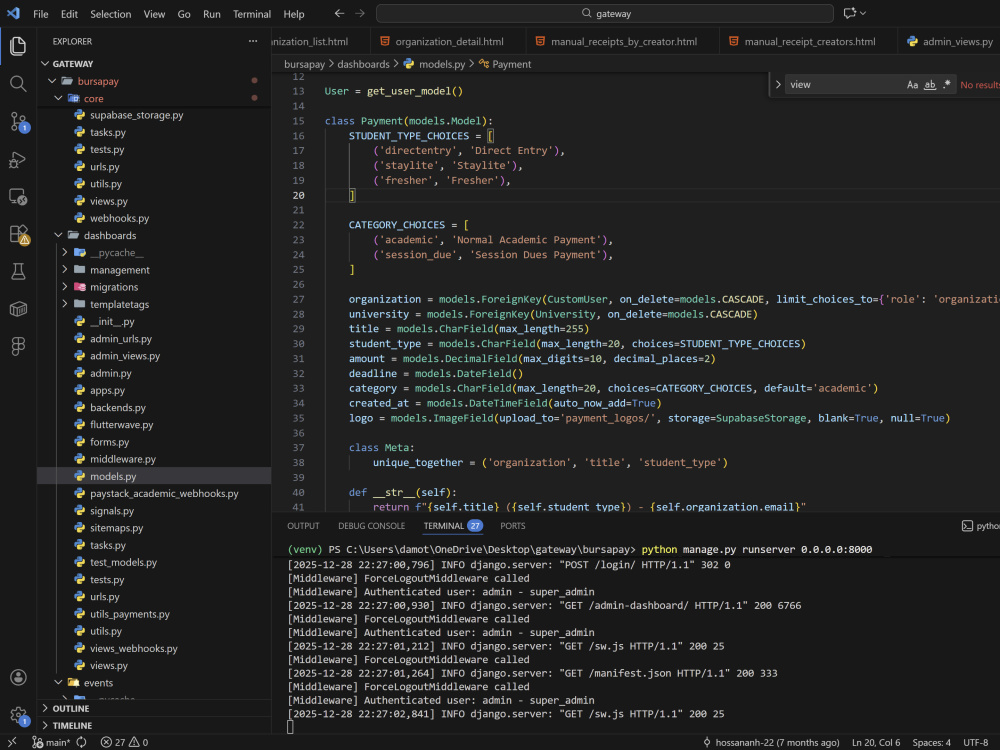
Task: Toggle Use Regular Expression in find widget
Action: [x=947, y=85]
